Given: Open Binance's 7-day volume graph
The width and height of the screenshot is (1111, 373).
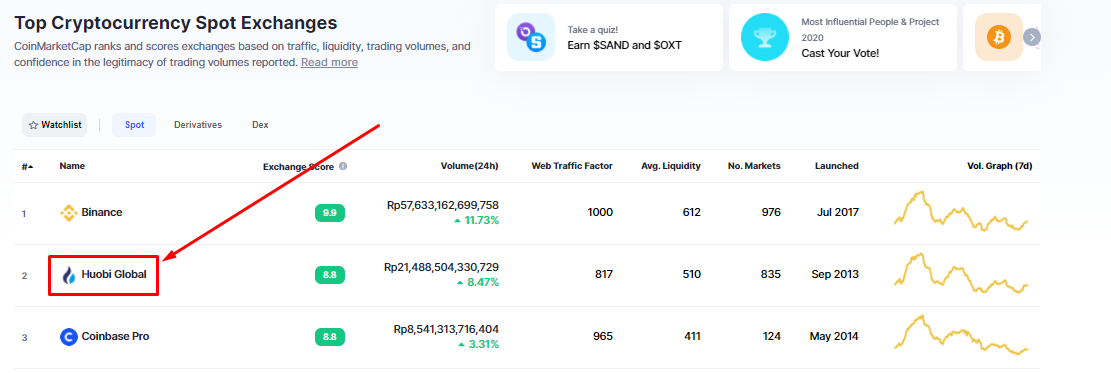Looking at the screenshot, I should pyautogui.click(x=961, y=210).
